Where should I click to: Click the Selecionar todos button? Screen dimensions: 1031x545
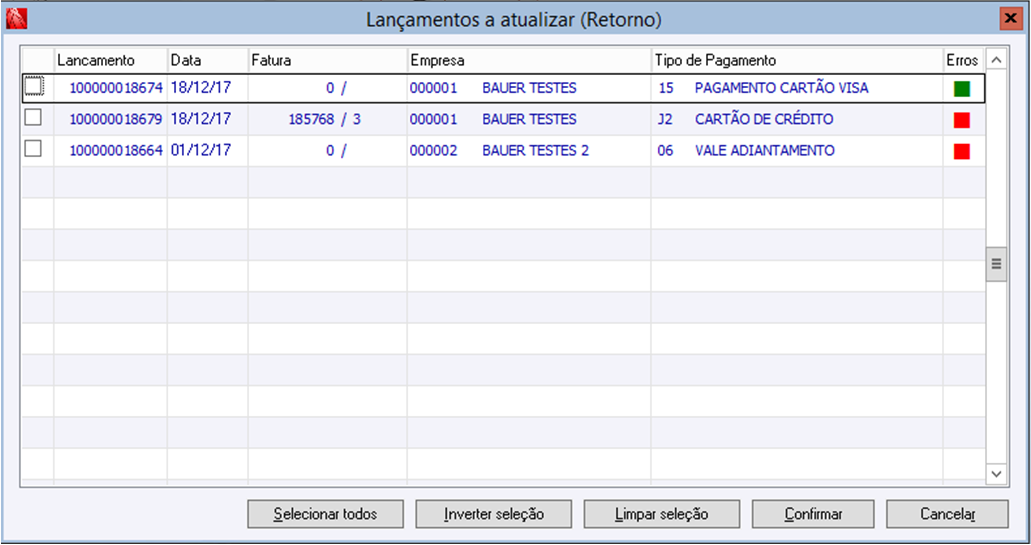coord(325,514)
